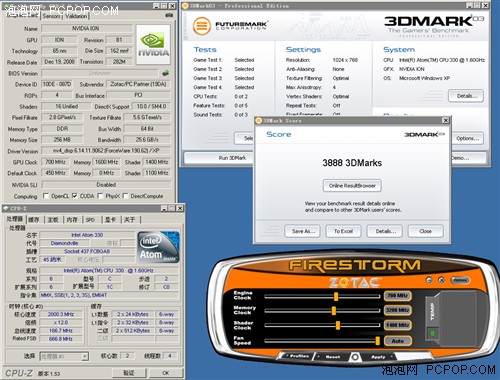
Task: Click the Firestorm round close icon
Action: point(442,280)
